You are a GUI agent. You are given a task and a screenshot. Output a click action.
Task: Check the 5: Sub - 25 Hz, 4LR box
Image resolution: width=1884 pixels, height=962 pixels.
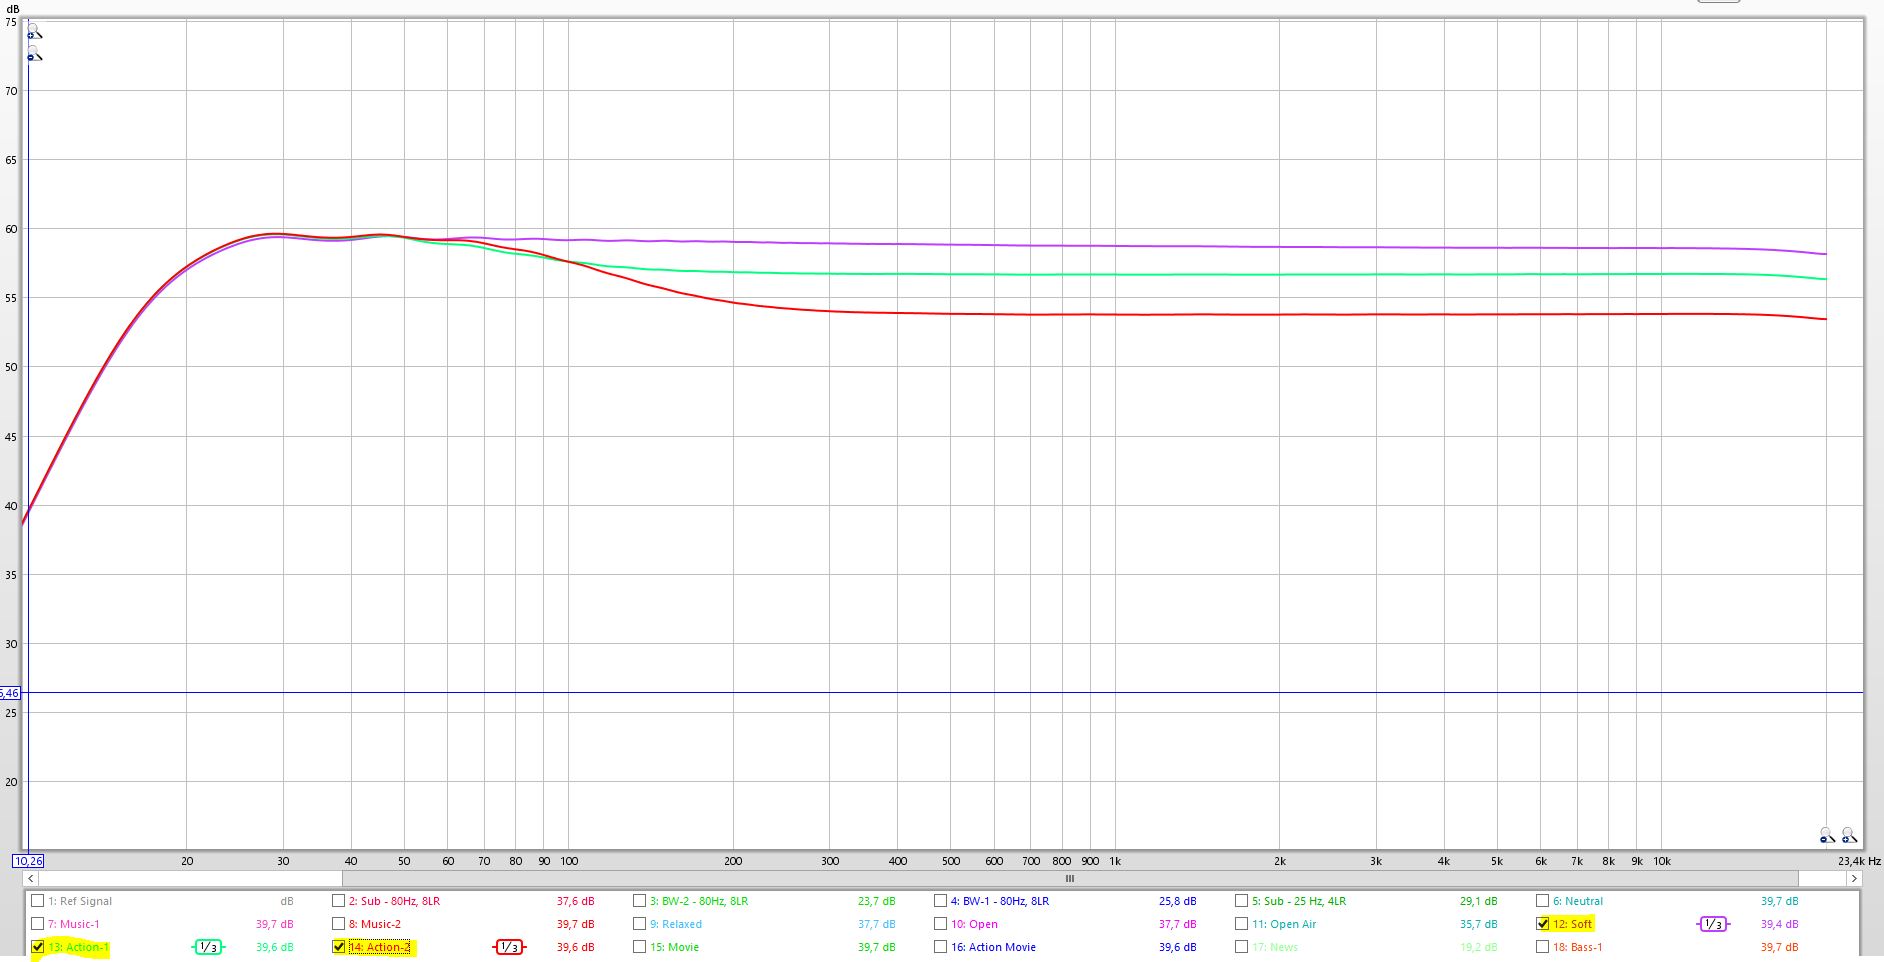tap(1242, 901)
